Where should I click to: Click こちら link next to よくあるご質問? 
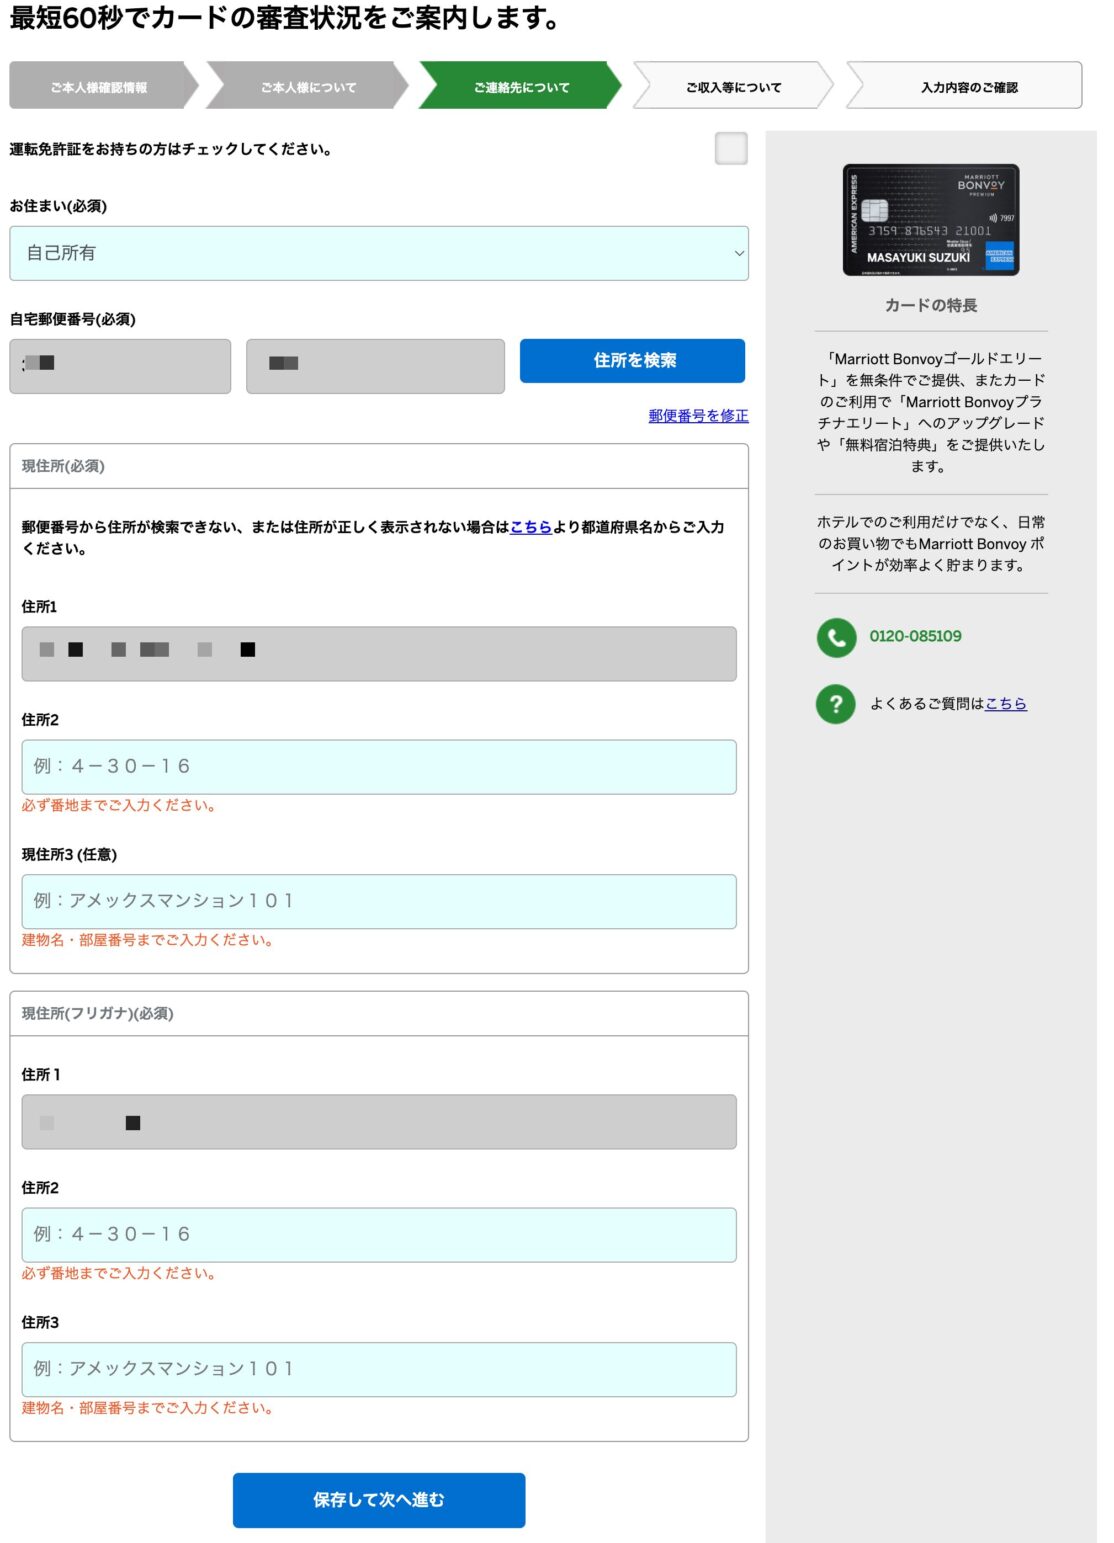pos(1006,704)
